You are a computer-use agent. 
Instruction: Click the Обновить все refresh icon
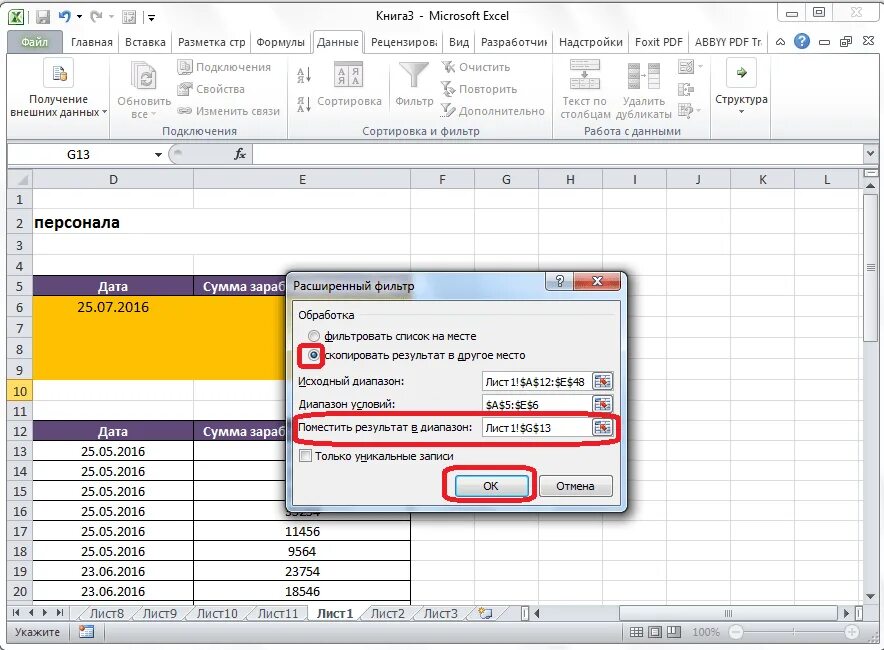tap(144, 76)
